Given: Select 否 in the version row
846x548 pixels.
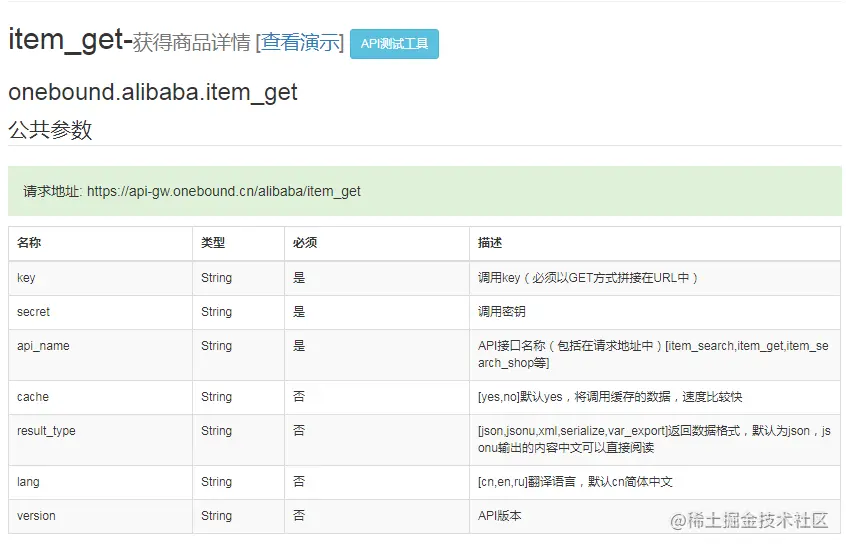Looking at the screenshot, I should tap(299, 515).
